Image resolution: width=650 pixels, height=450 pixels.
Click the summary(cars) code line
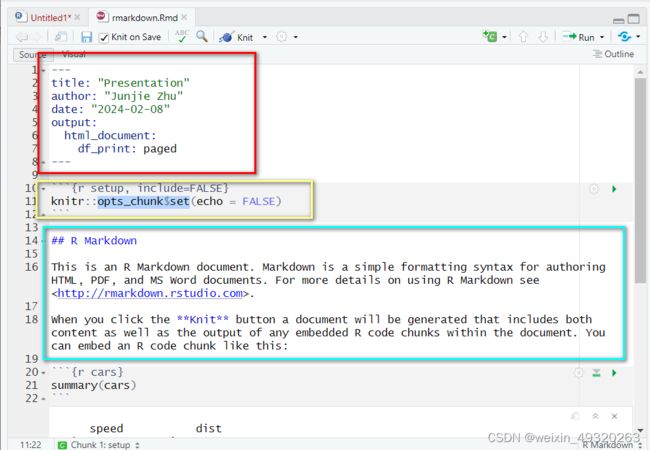93,385
